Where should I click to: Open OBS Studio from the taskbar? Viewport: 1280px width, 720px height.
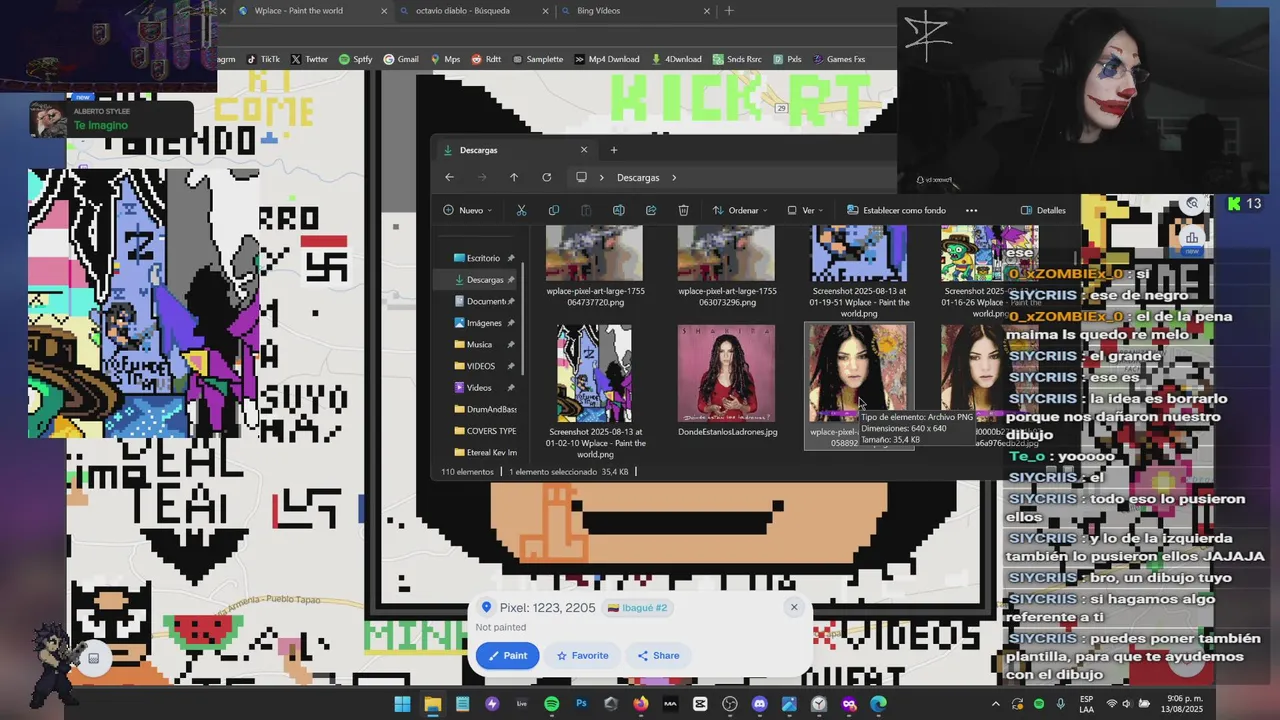[x=730, y=704]
